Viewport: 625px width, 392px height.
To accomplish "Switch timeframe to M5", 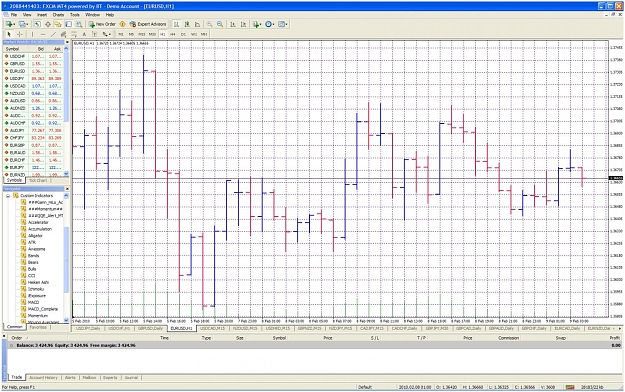I will tap(131, 34).
